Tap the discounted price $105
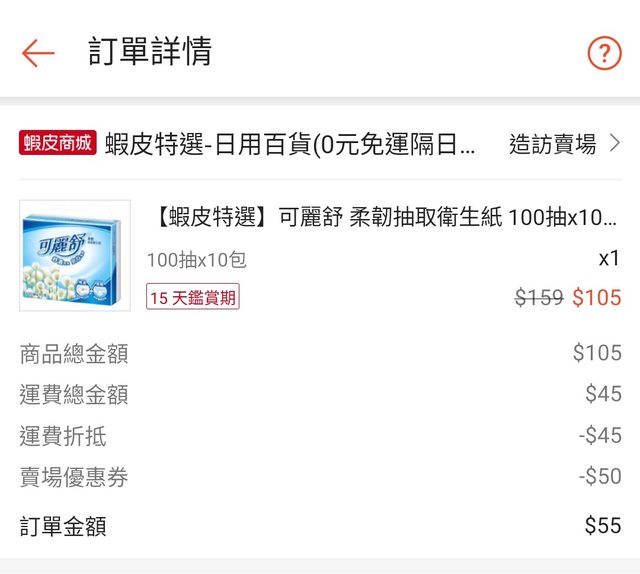Image resolution: width=640 pixels, height=574 pixels. pos(596,297)
